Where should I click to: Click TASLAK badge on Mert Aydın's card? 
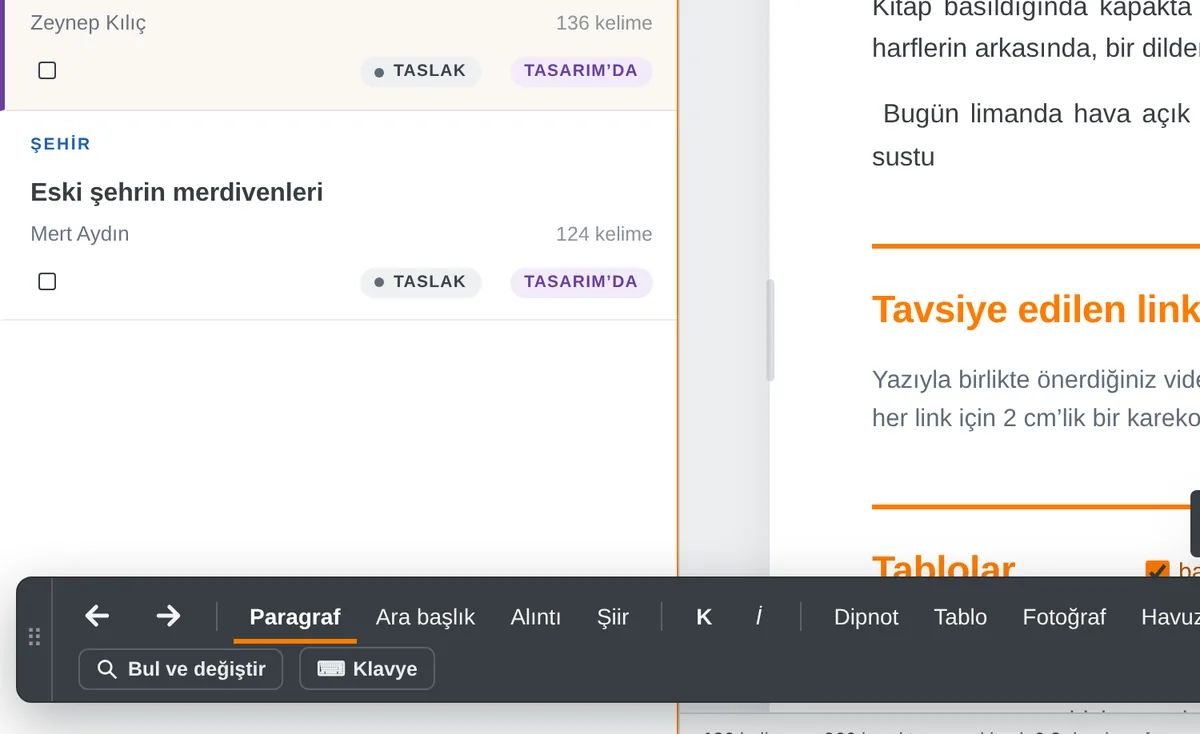tap(420, 282)
